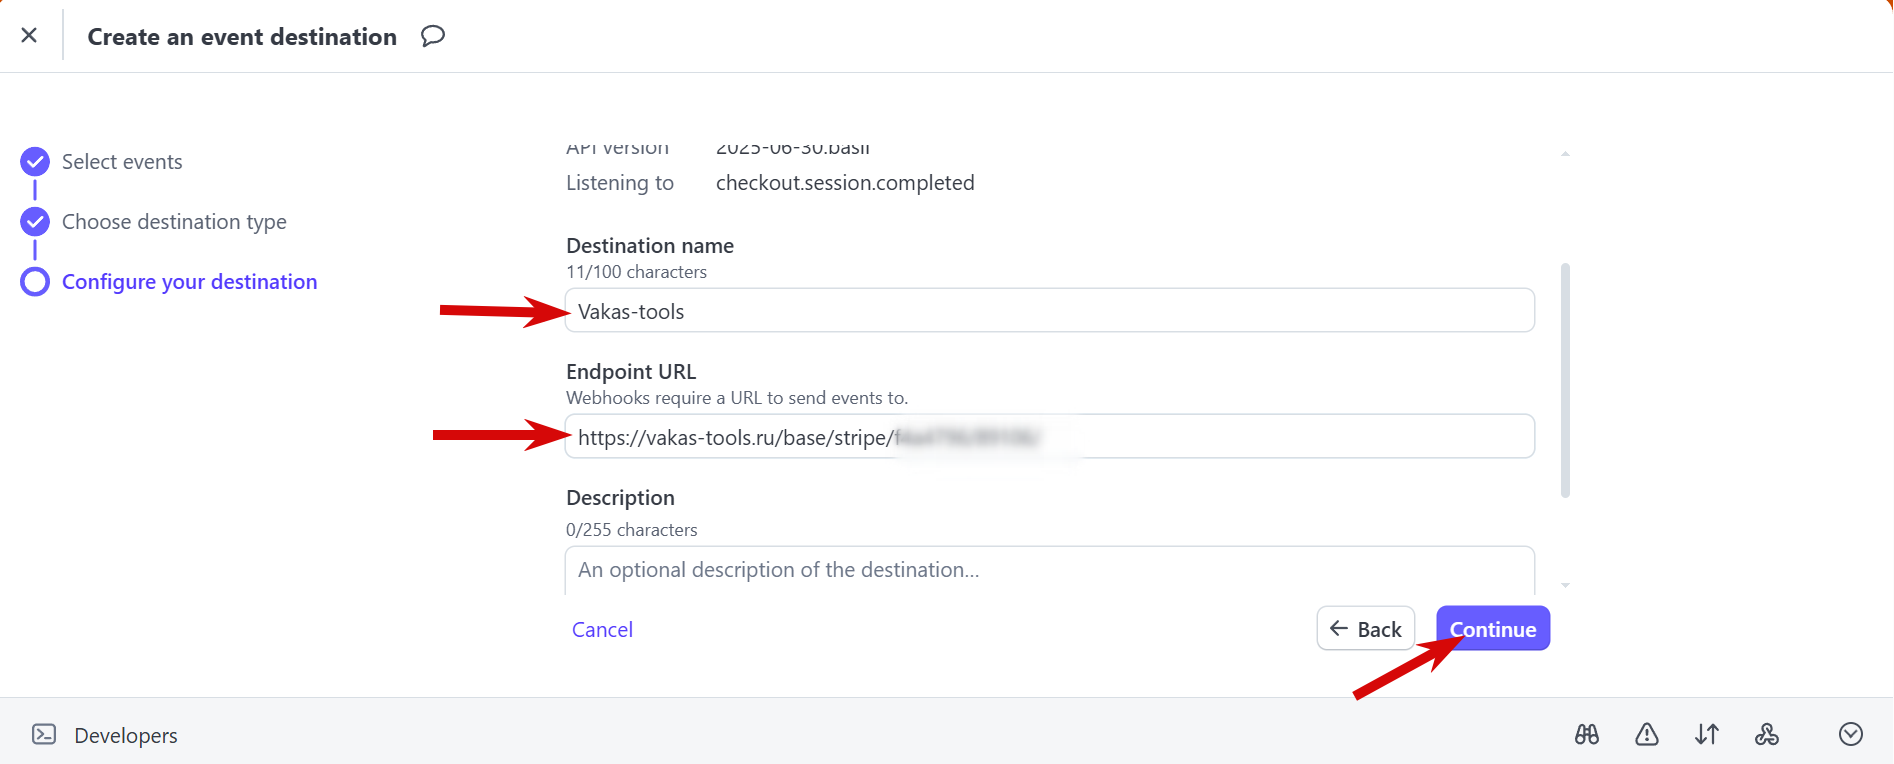This screenshot has height=764, width=1894.
Task: Open the warning triangle errors icon
Action: pos(1647,735)
